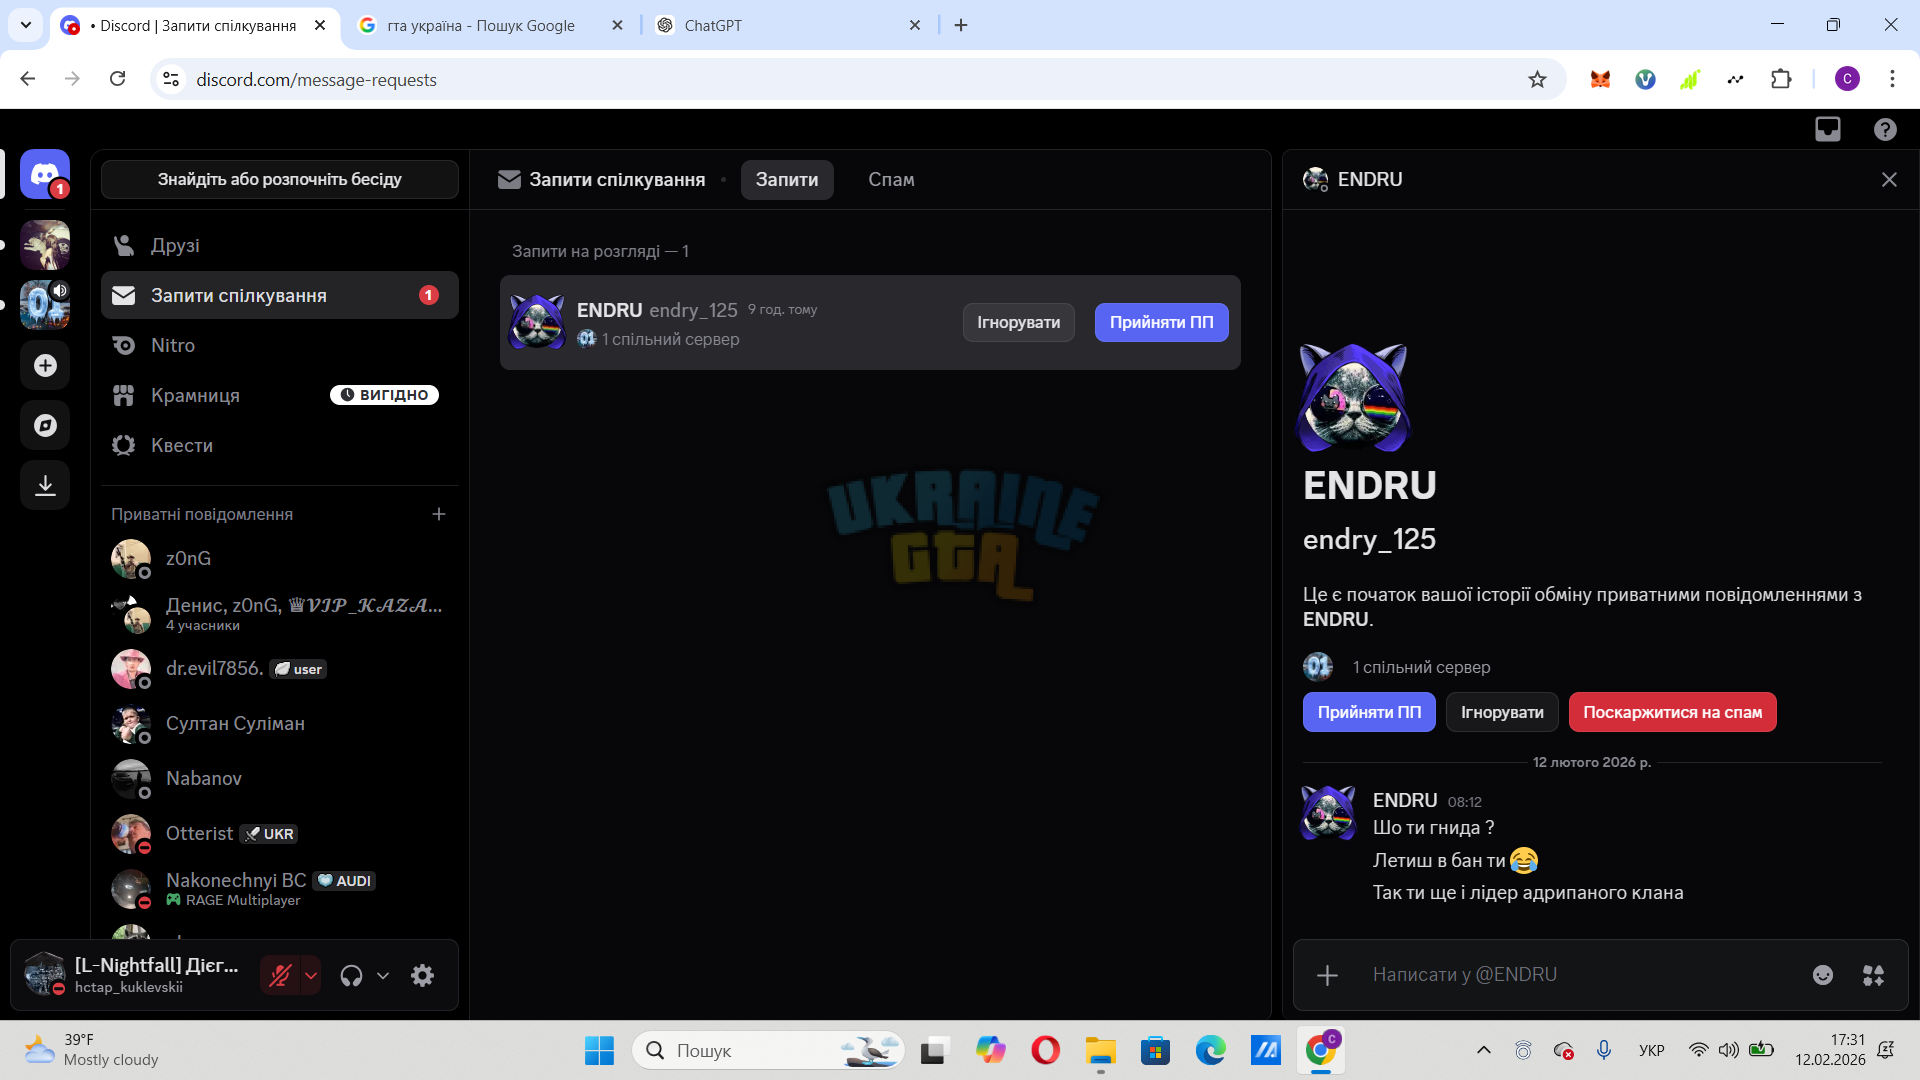Open the Friends section
Screen dimensions: 1920x1080
click(x=280, y=245)
